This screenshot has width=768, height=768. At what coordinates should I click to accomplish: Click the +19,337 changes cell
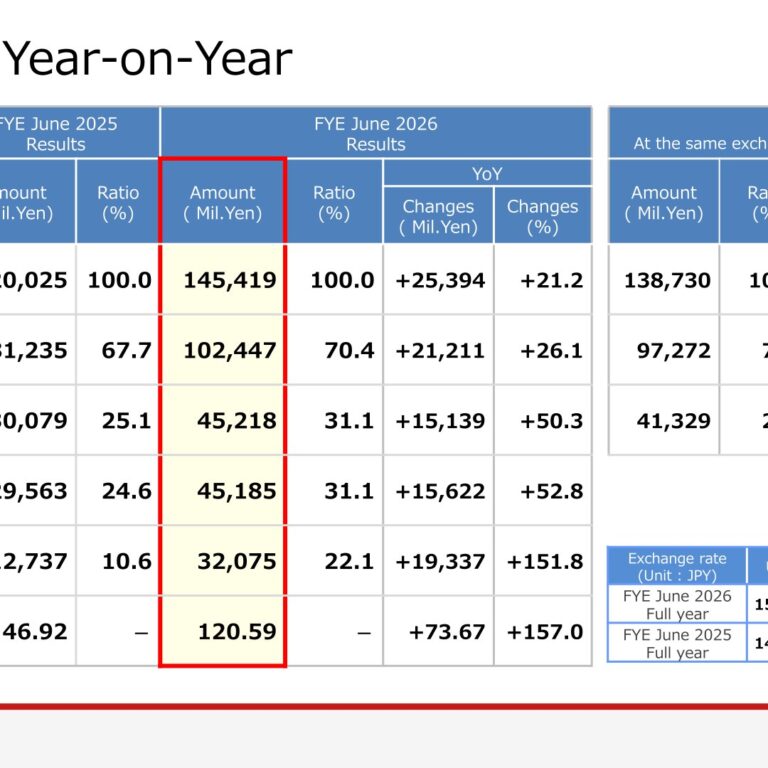click(x=438, y=560)
